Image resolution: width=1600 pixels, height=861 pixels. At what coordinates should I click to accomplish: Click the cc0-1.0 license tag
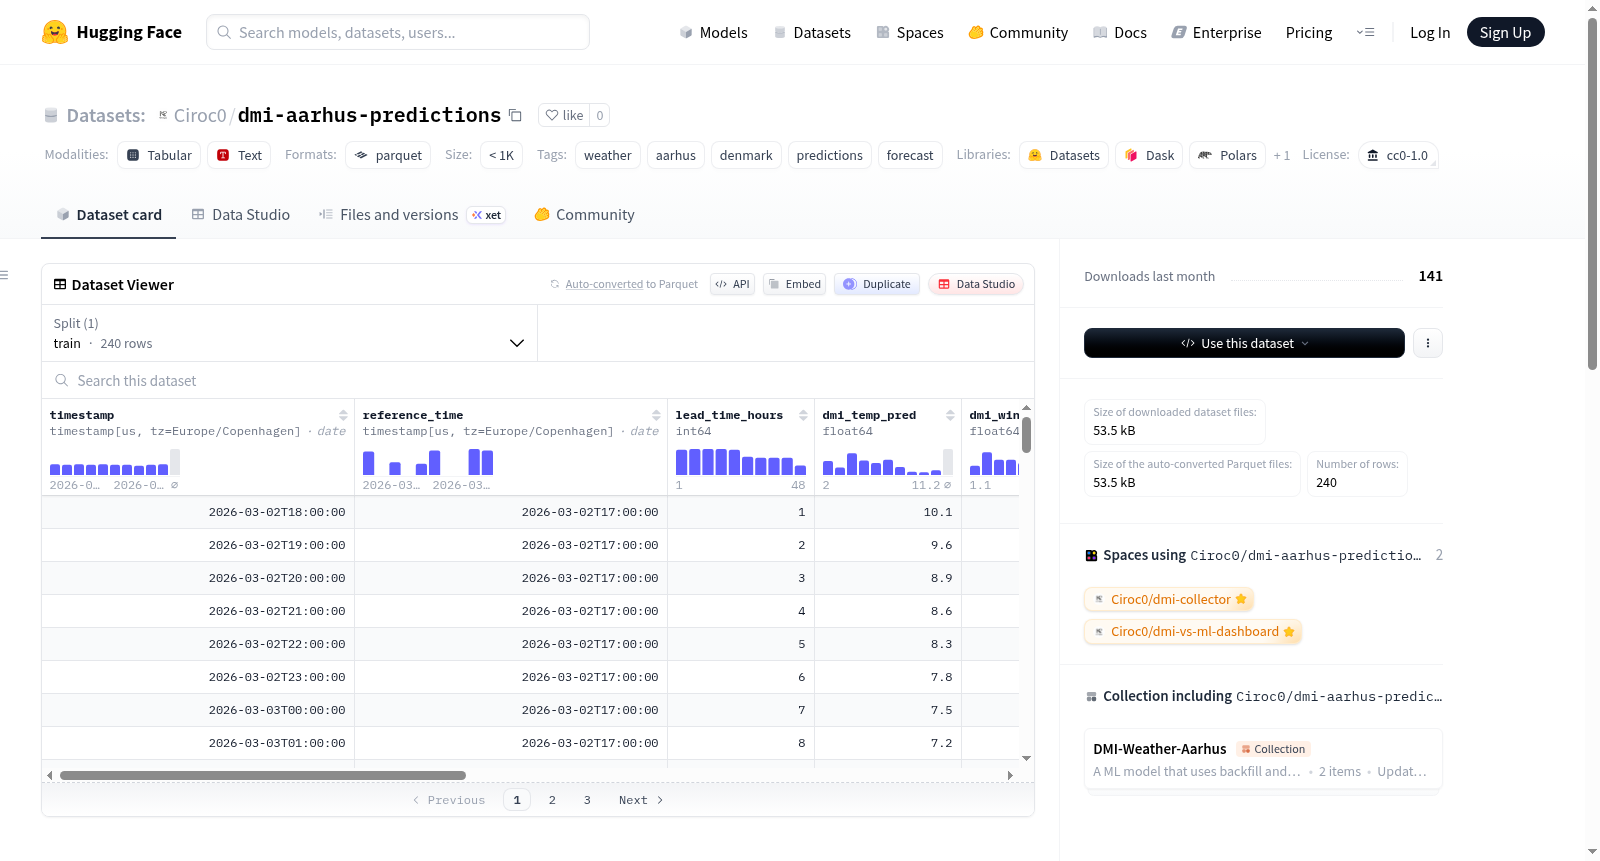point(1398,155)
